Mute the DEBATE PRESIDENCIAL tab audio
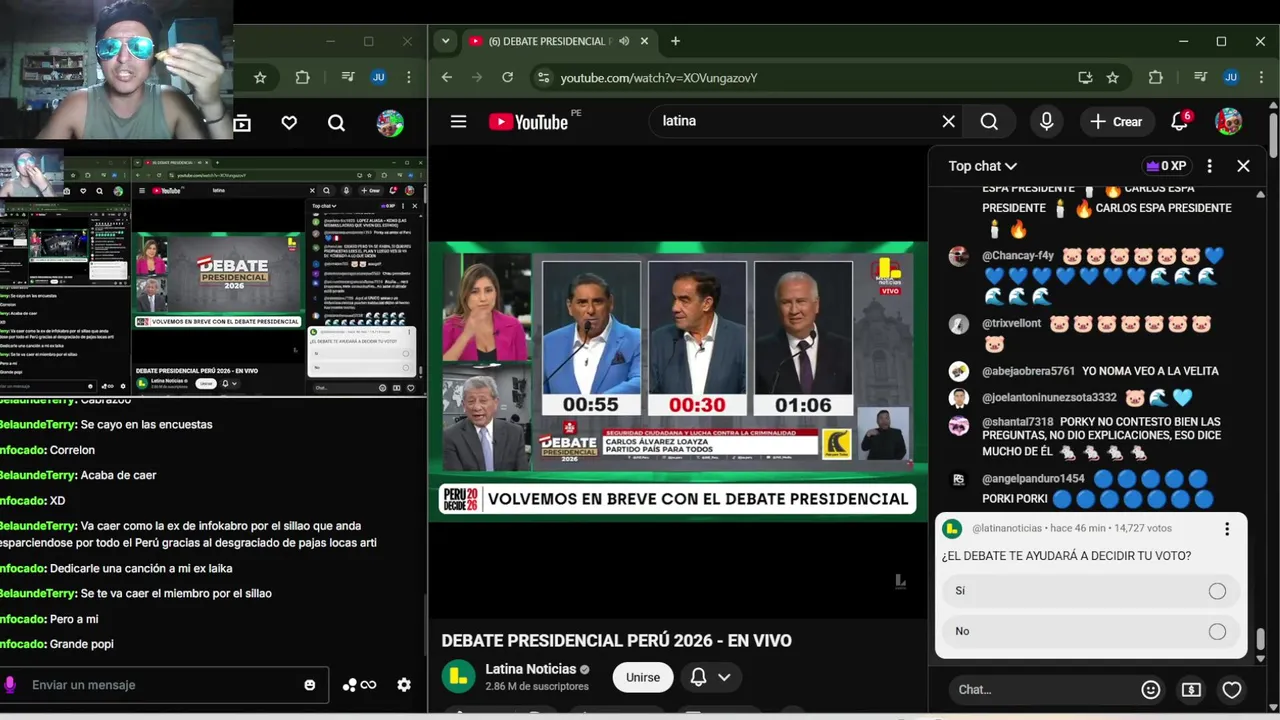 [x=624, y=41]
